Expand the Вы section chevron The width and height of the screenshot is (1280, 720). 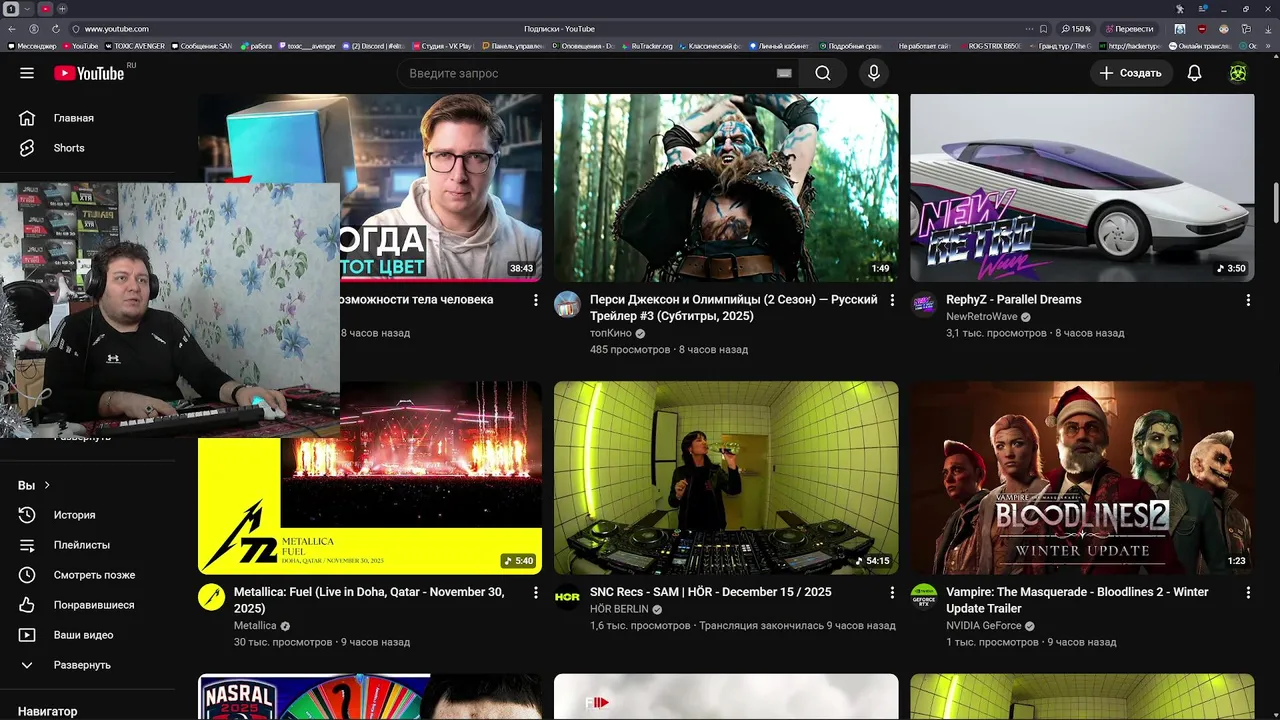click(46, 485)
